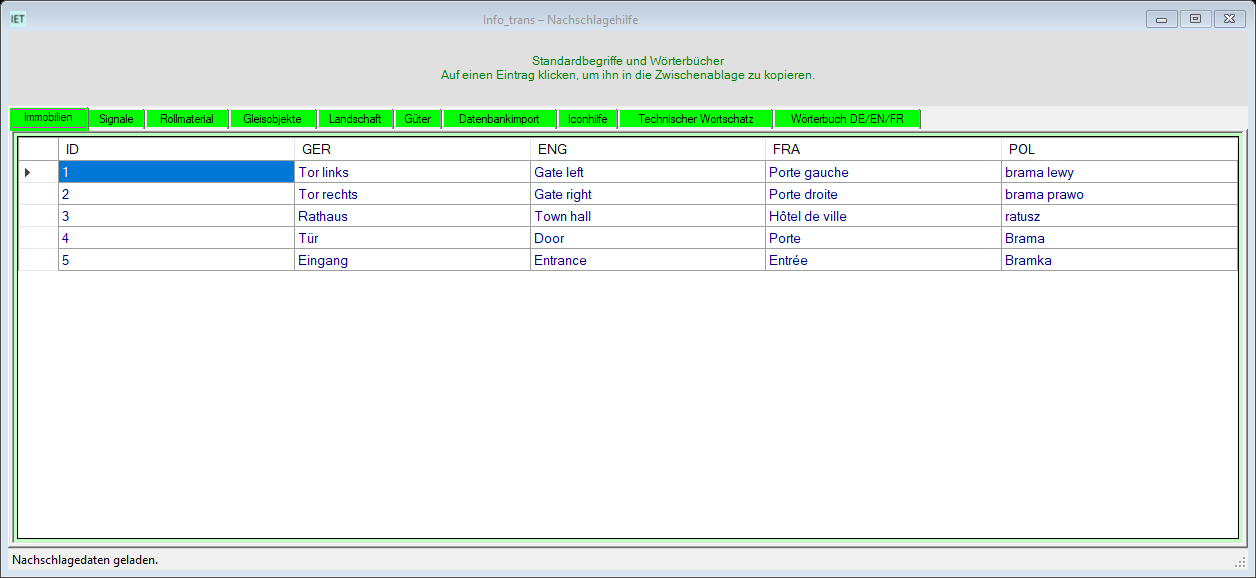Copy the entry 'Gate left'
This screenshot has width=1256, height=578.
[648, 172]
